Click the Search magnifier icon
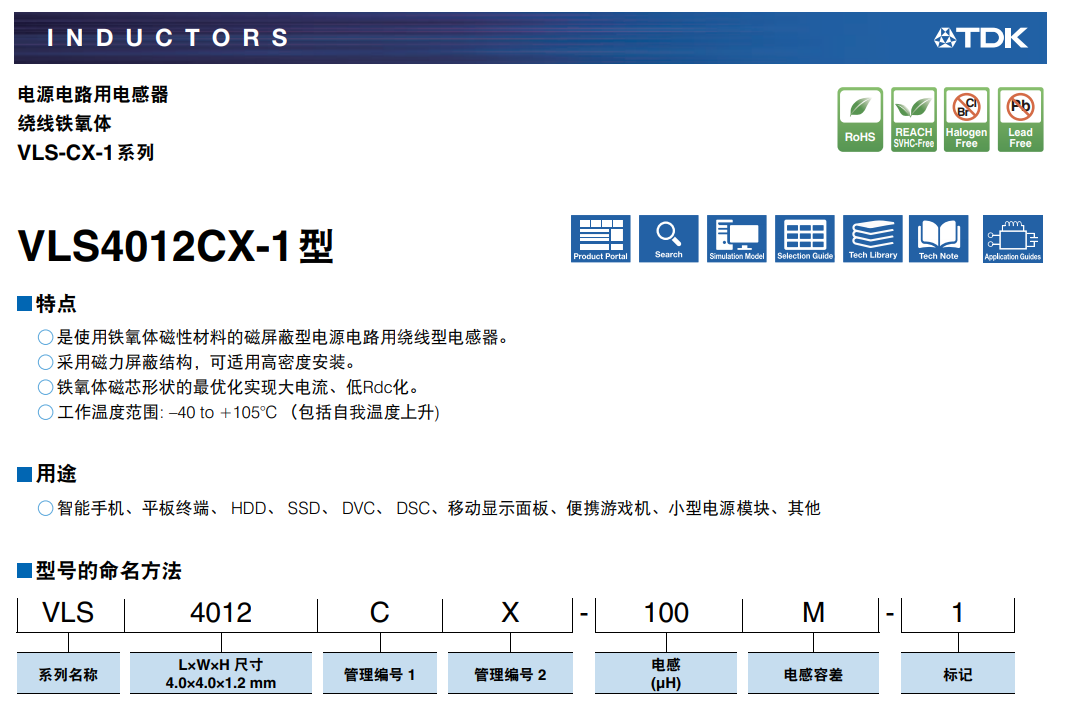This screenshot has width=1068, height=723. (668, 239)
